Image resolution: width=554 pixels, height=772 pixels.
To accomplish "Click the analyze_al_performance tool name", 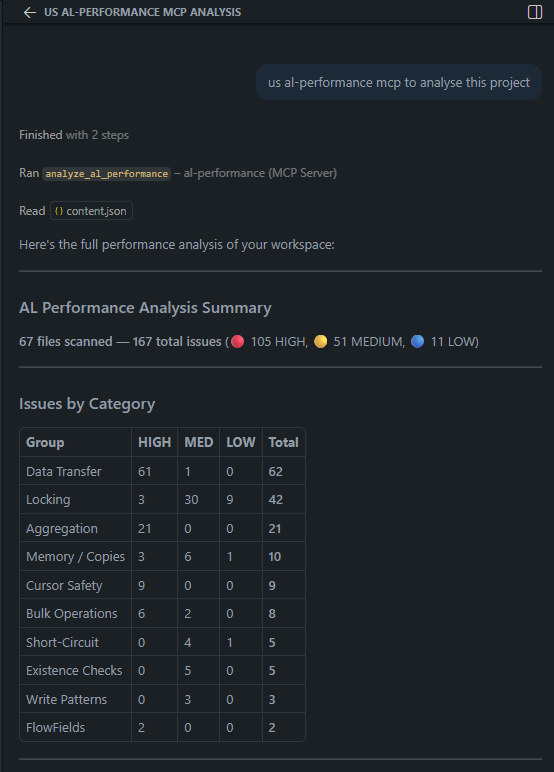I will point(106,174).
